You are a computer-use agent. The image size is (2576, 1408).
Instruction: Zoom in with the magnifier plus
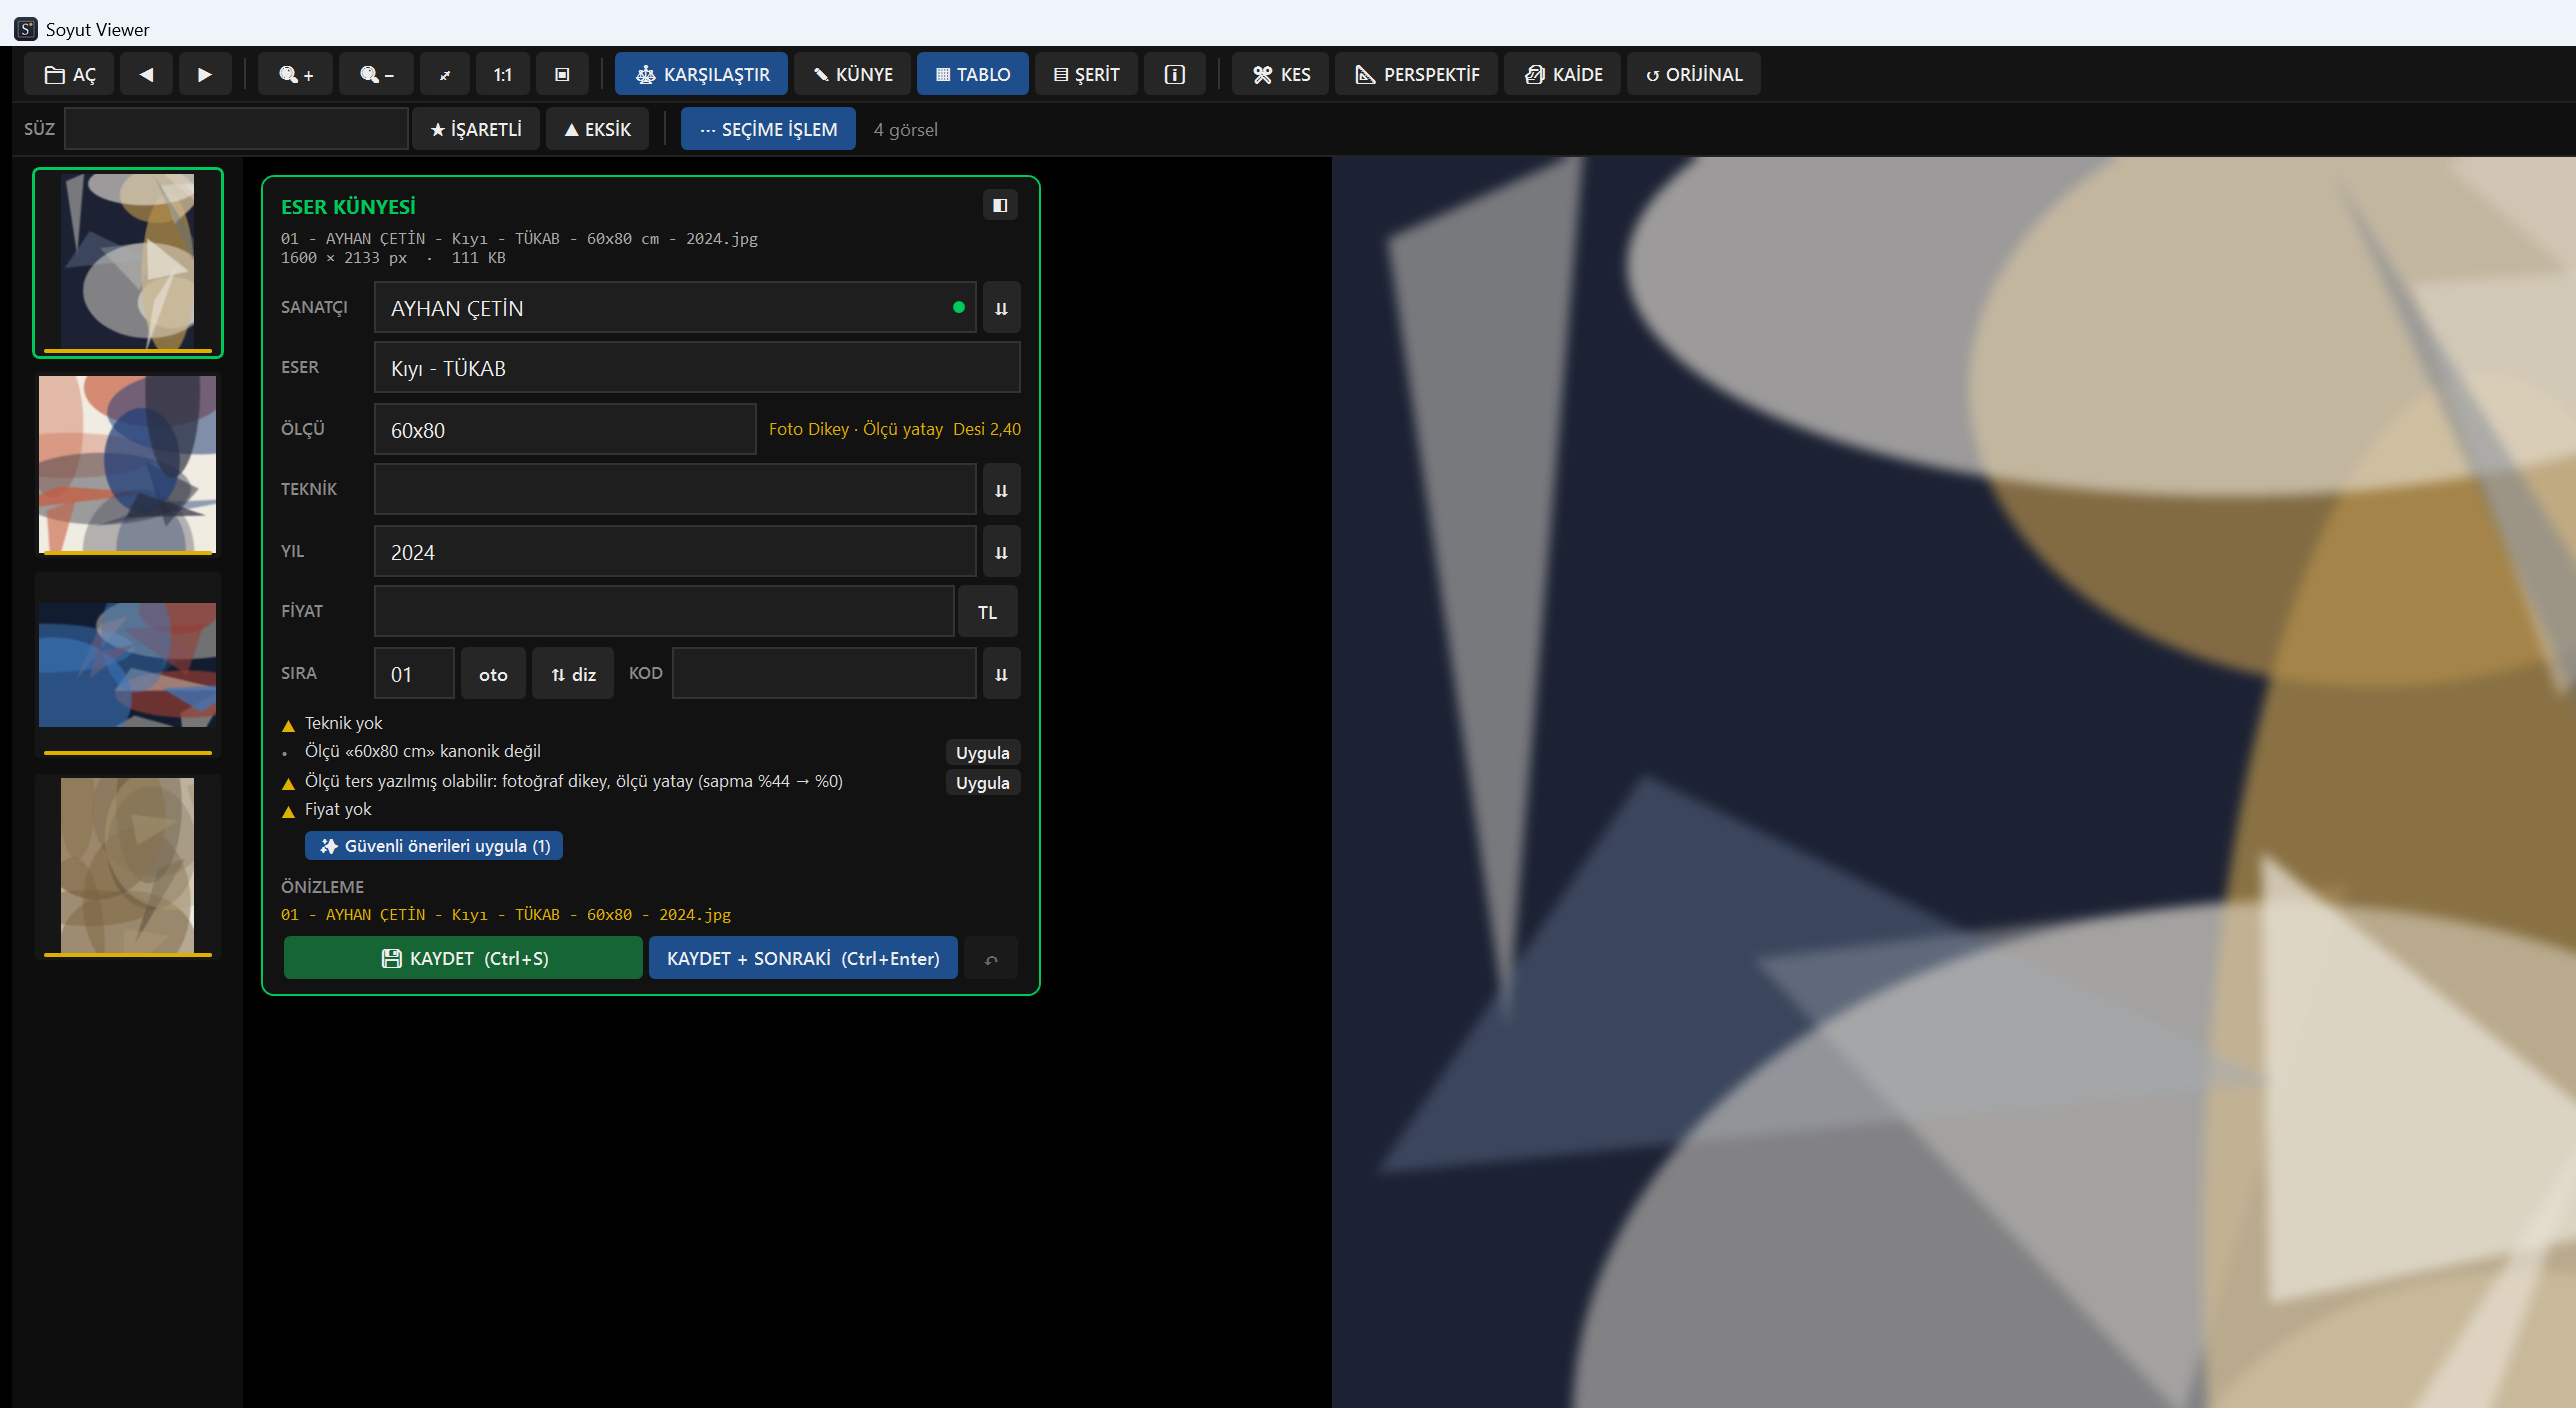pos(296,74)
